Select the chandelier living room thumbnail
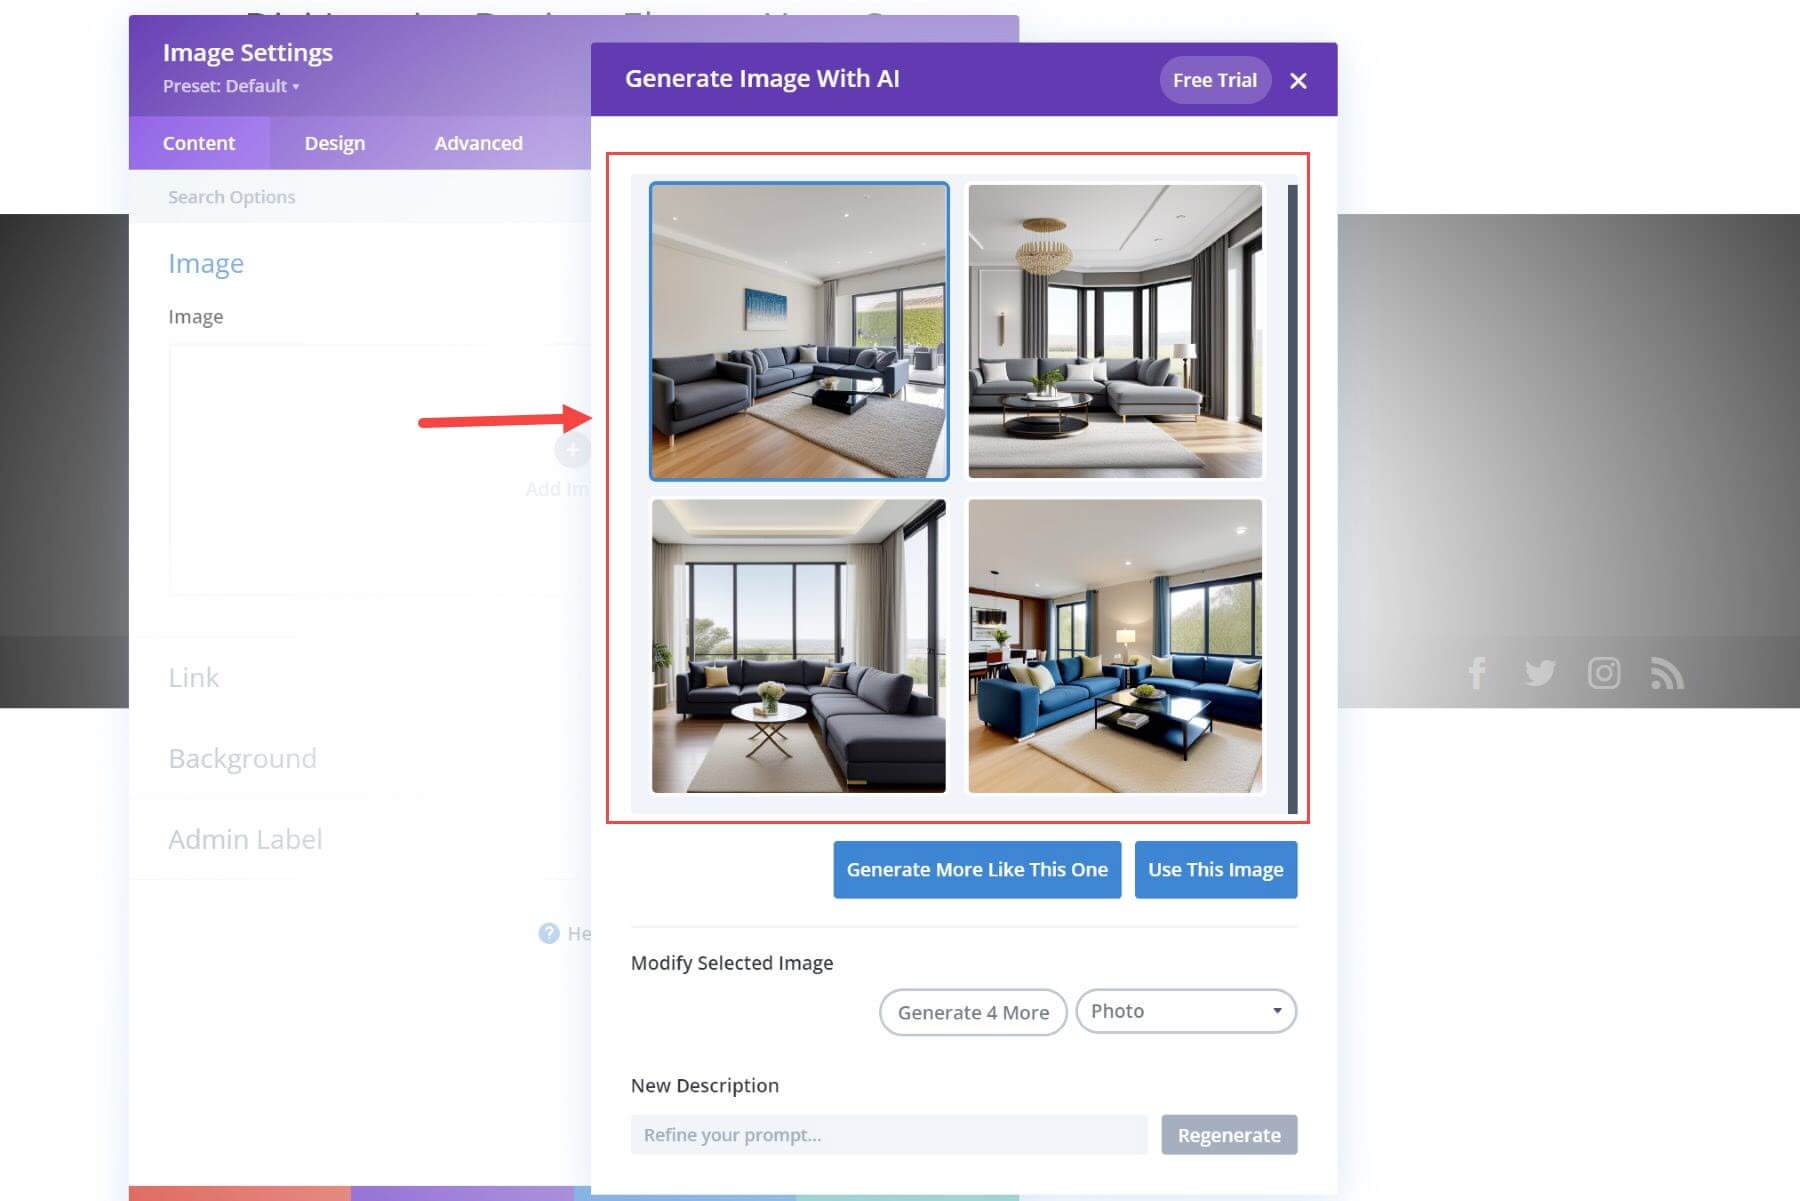1800x1201 pixels. coord(1115,331)
